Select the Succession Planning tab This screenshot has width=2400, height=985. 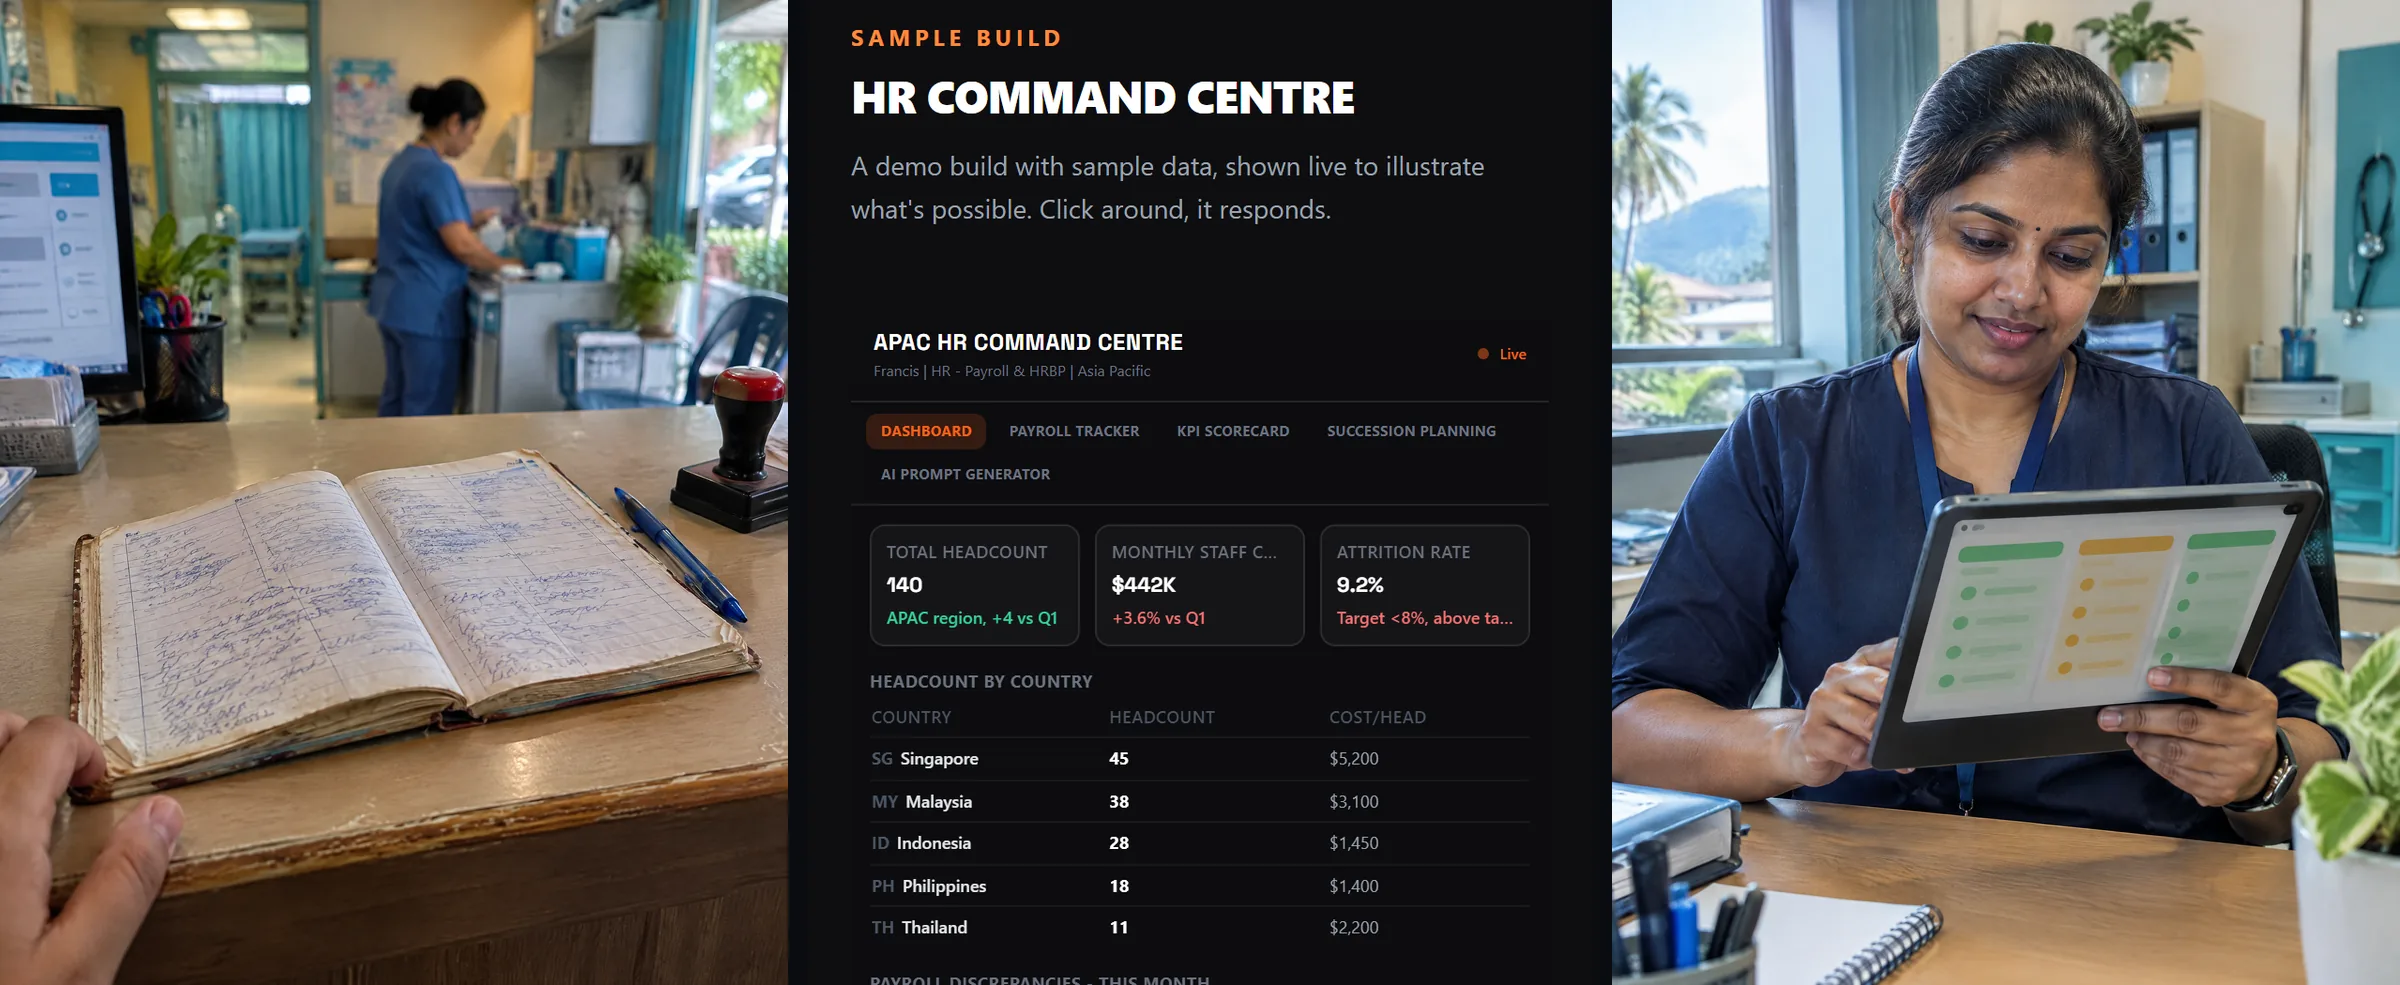1411,431
